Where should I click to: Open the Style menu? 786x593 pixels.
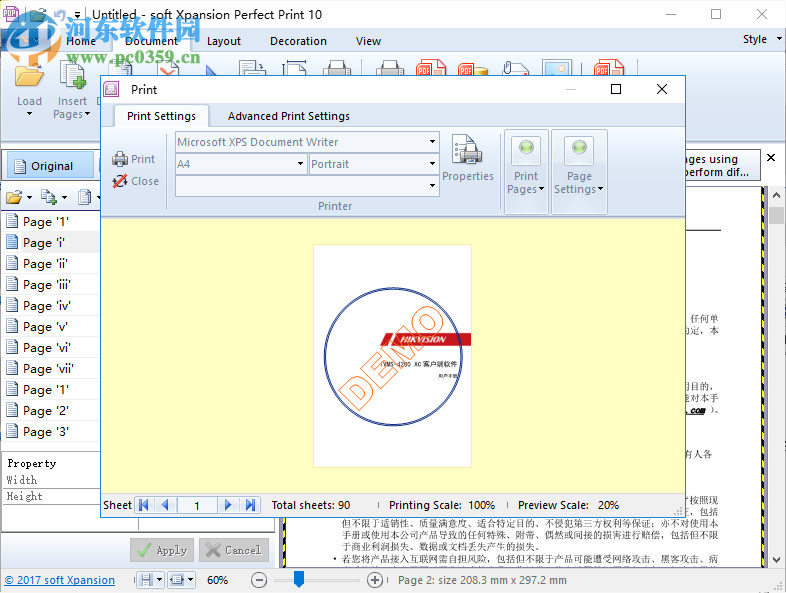[761, 39]
